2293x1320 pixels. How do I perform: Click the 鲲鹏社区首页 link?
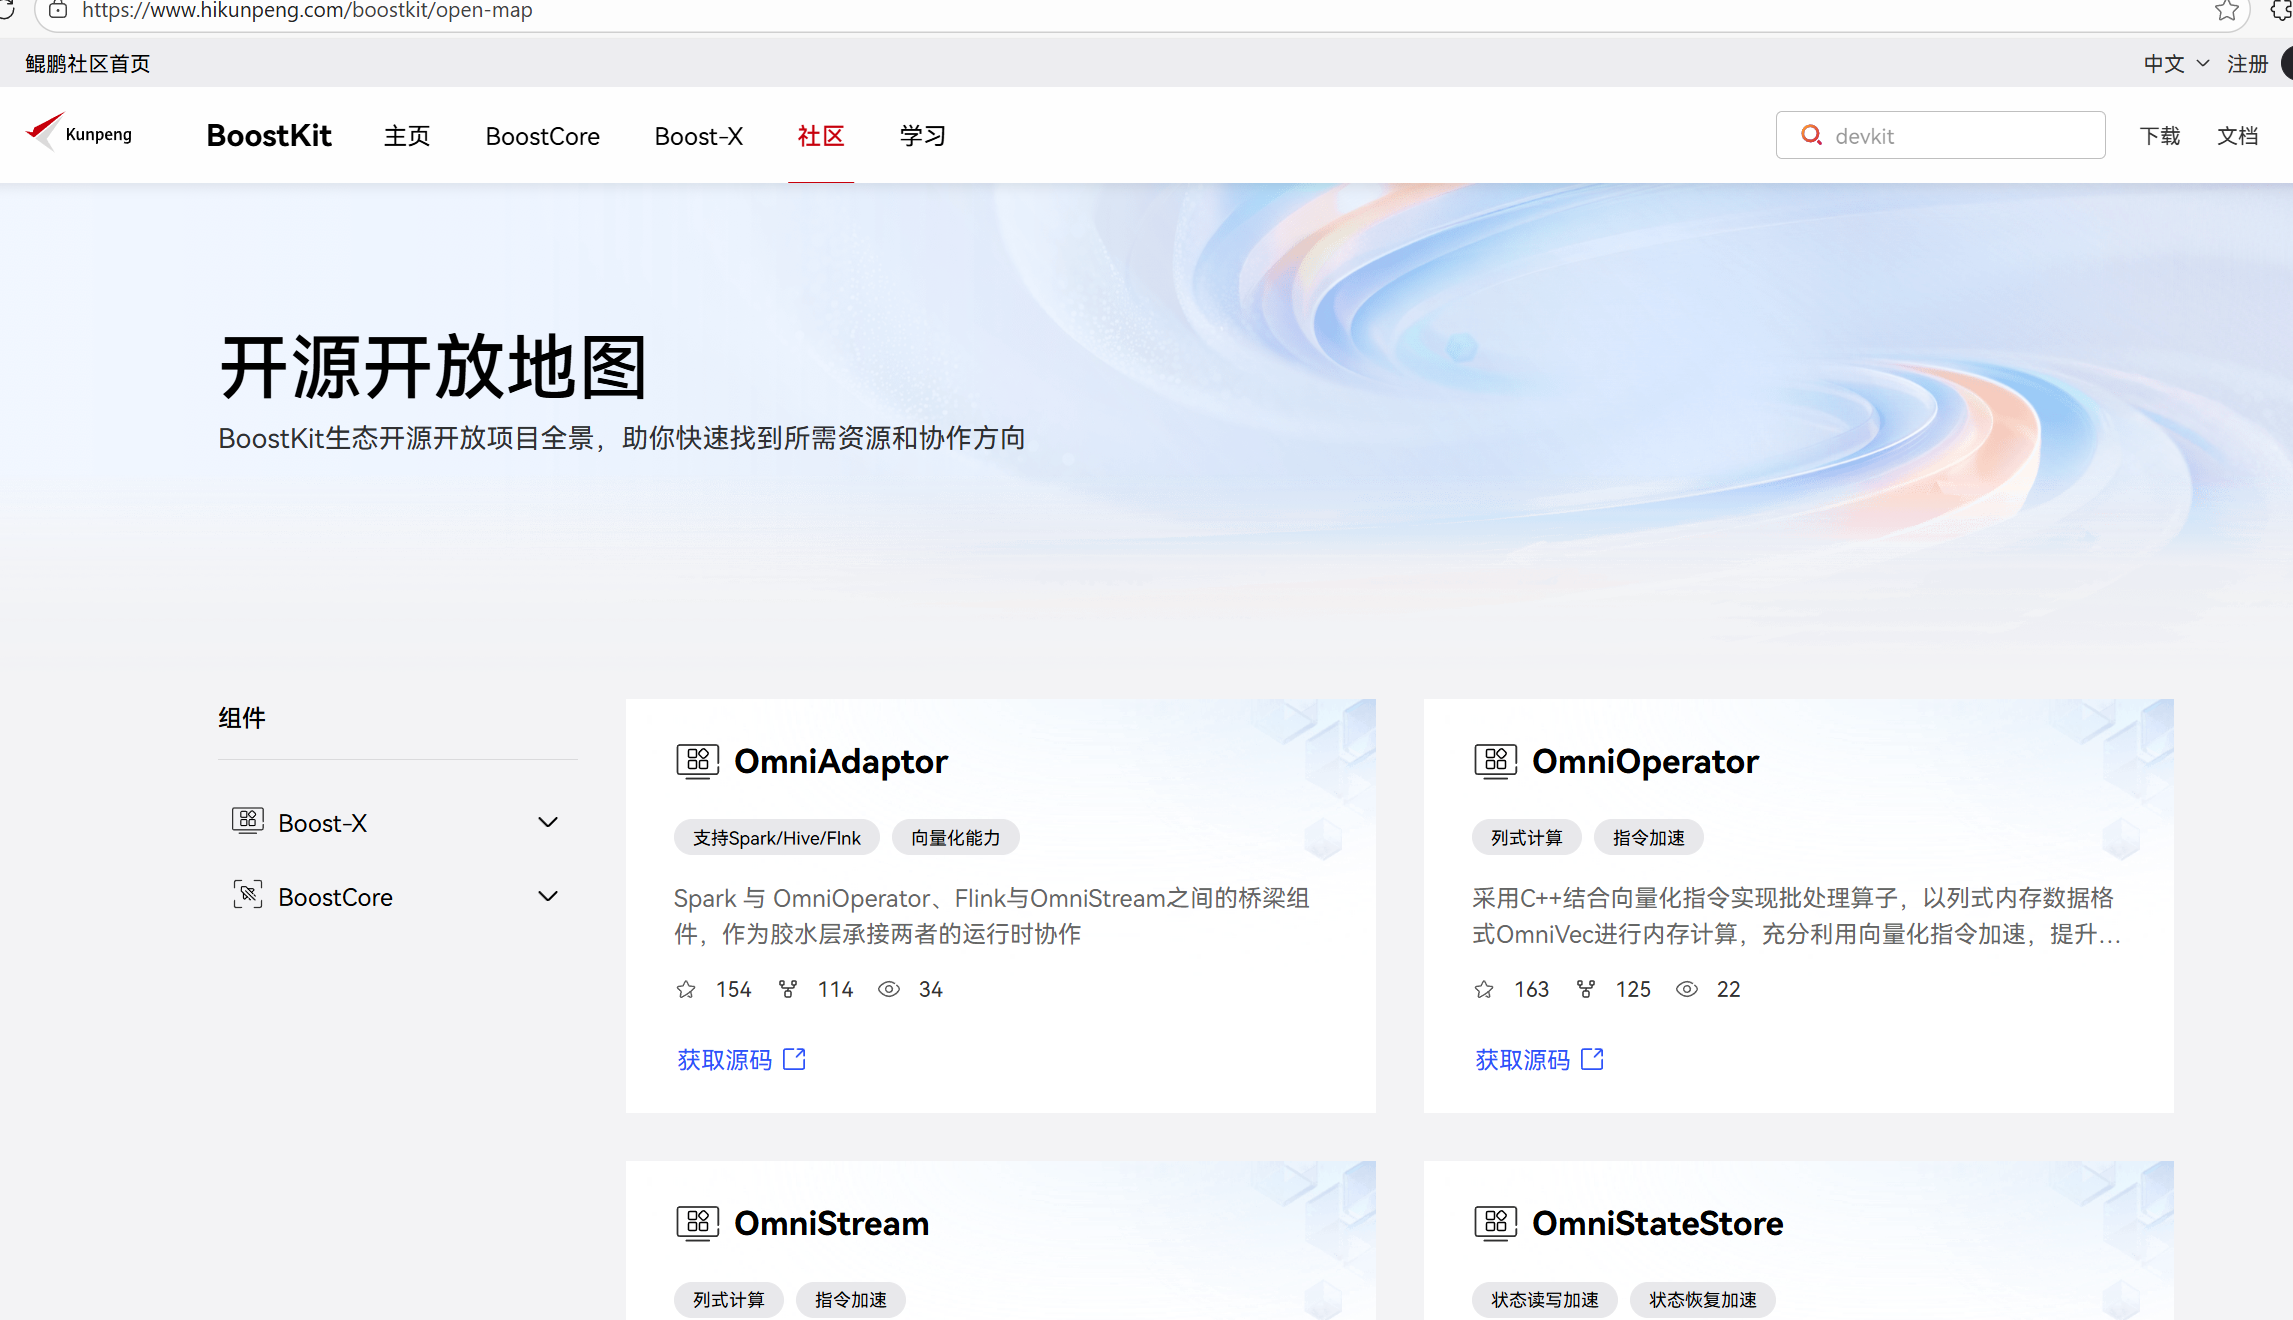[88, 64]
